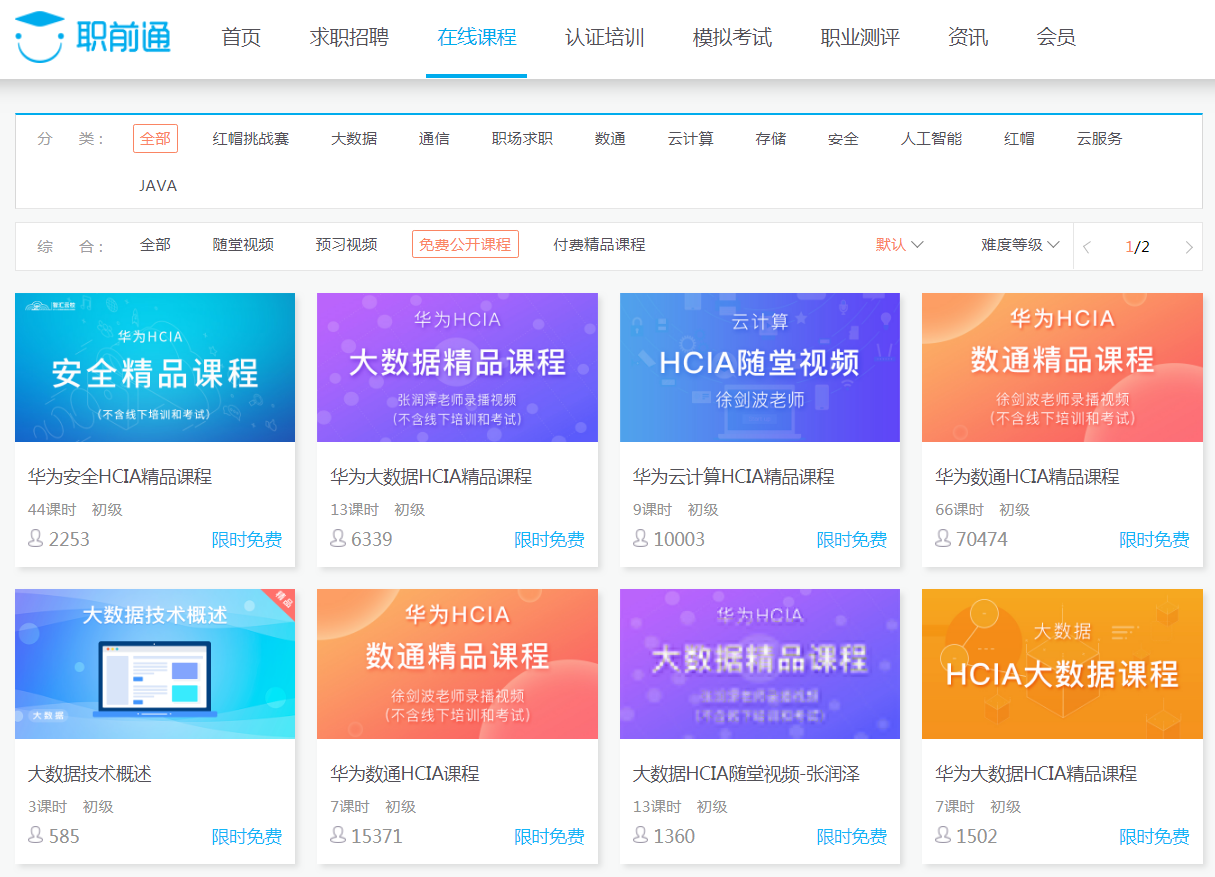
Task: Filter category by 人工智能
Action: [x=931, y=139]
